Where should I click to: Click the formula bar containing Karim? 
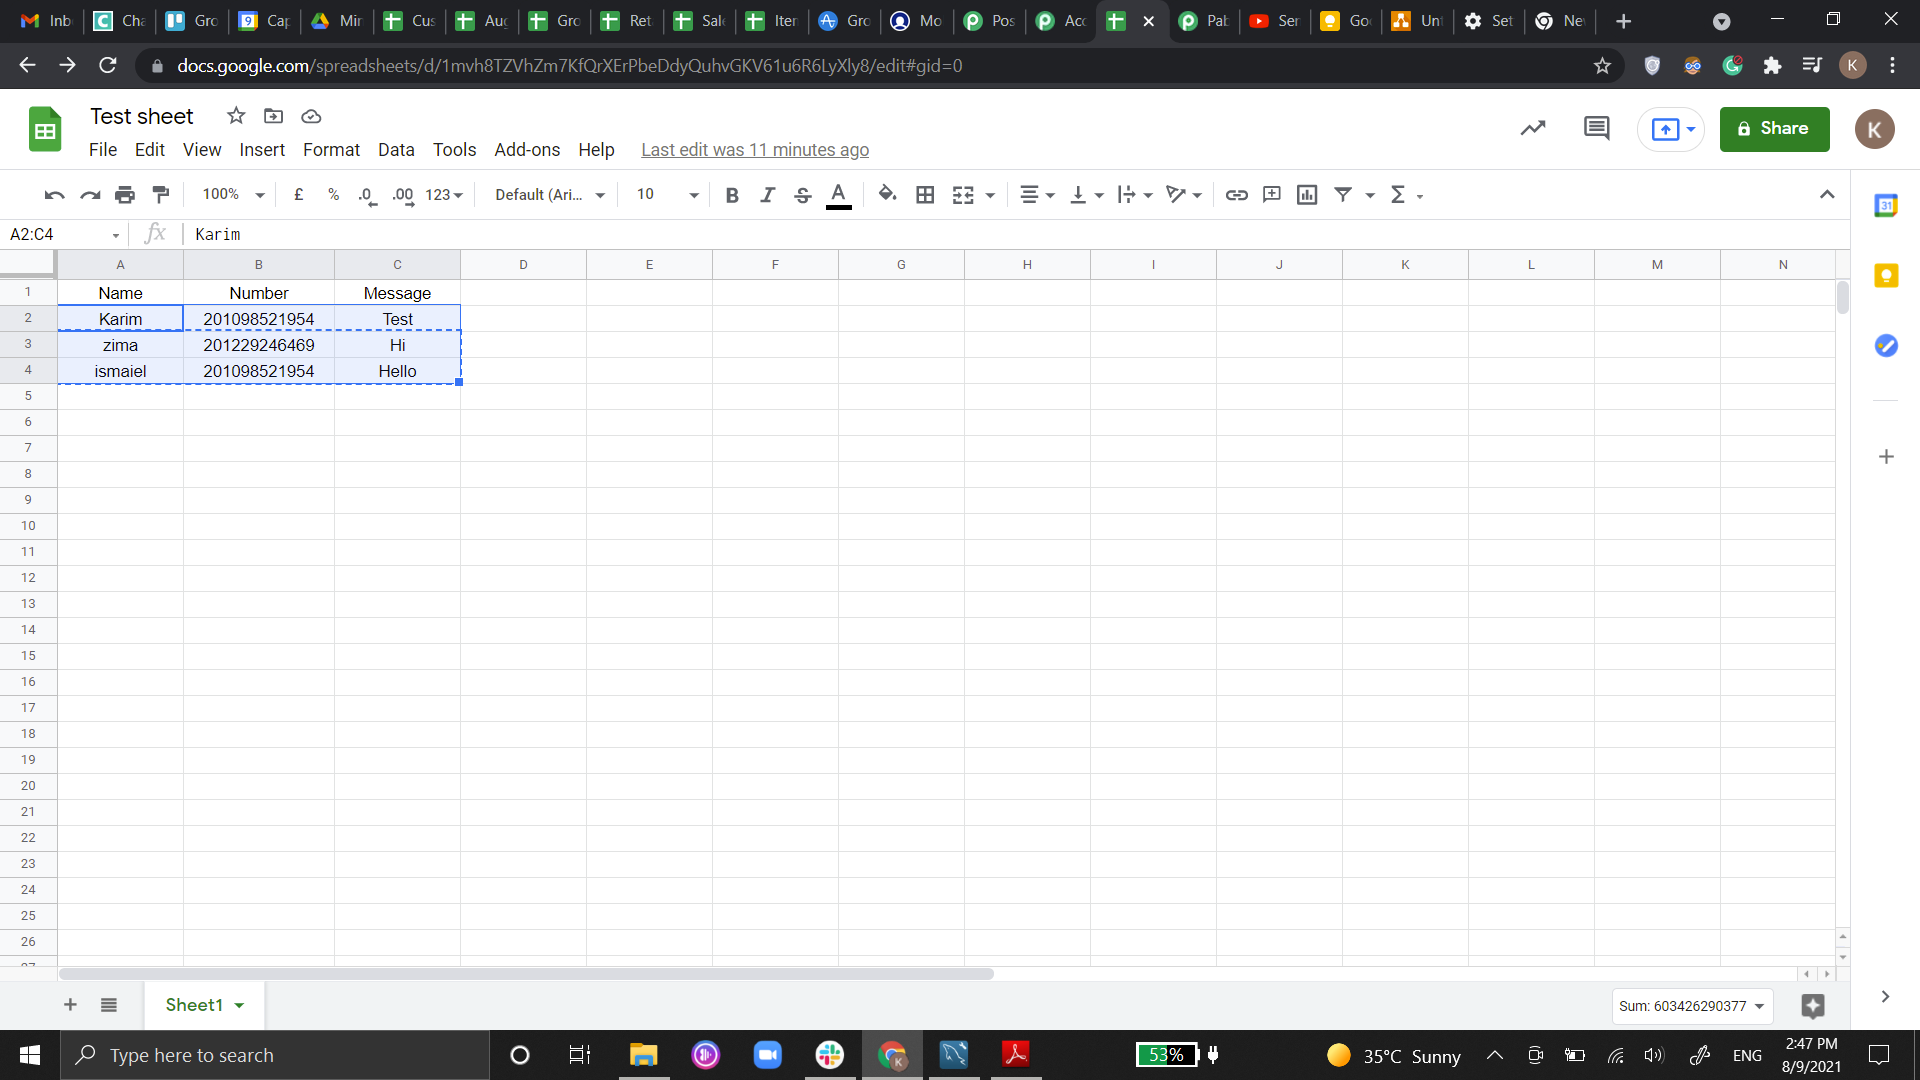tap(1015, 234)
